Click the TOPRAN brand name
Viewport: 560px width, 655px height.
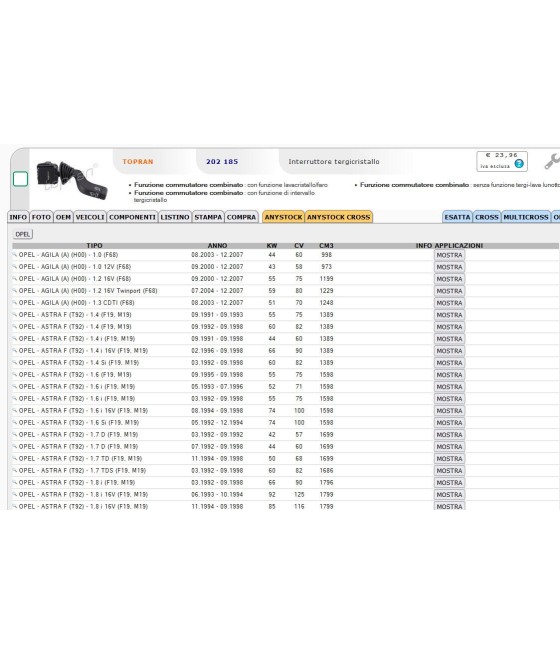coord(138,162)
